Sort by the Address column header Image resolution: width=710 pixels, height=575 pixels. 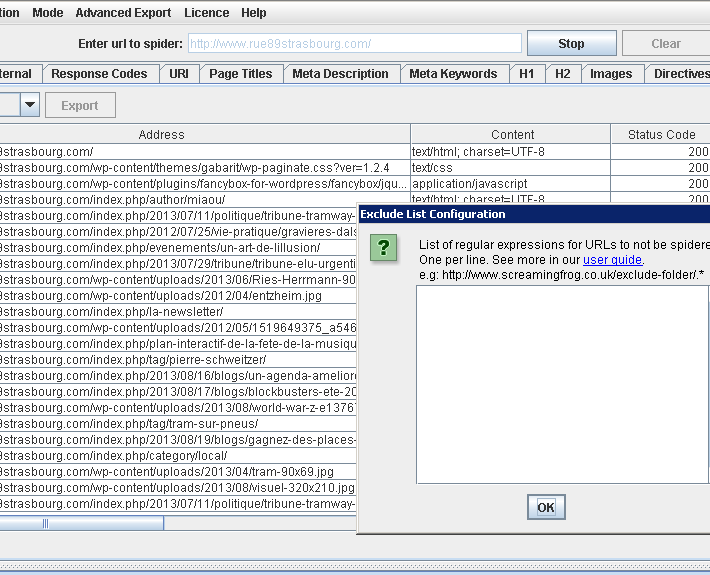coord(162,134)
